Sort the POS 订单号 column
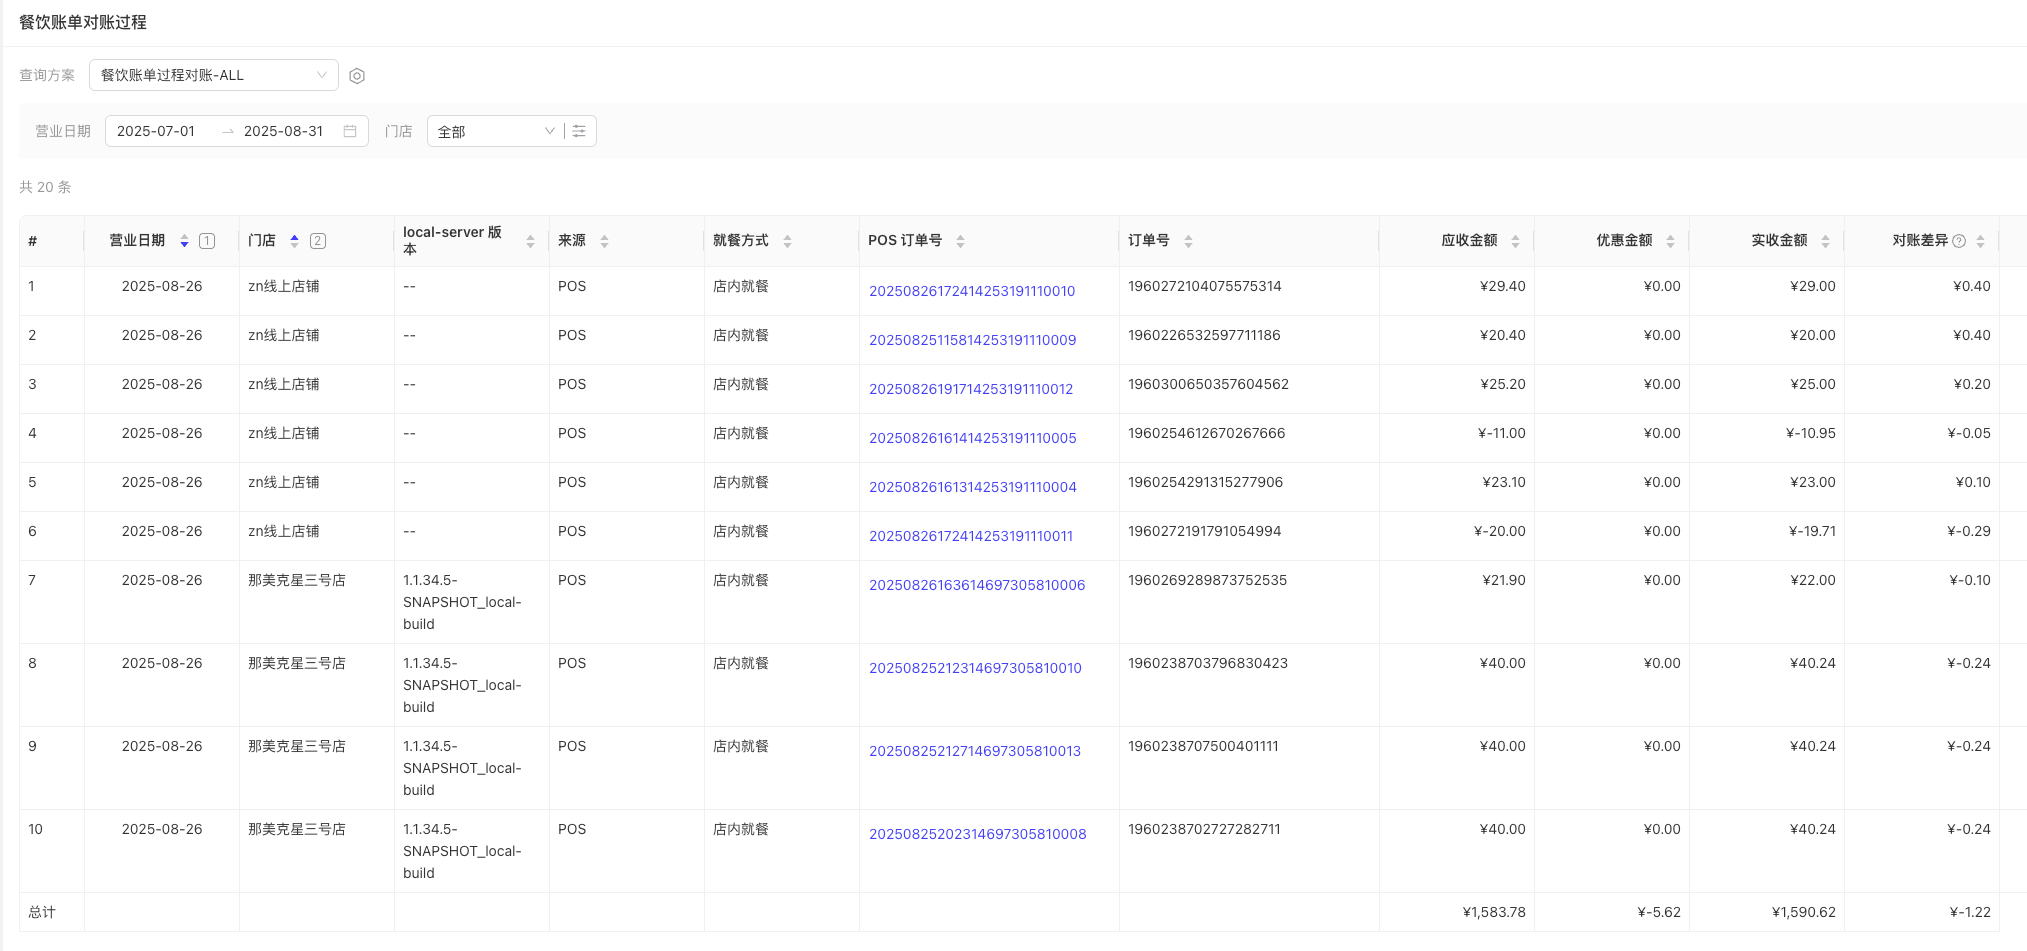Viewport: 2027px width, 951px height. (x=960, y=241)
